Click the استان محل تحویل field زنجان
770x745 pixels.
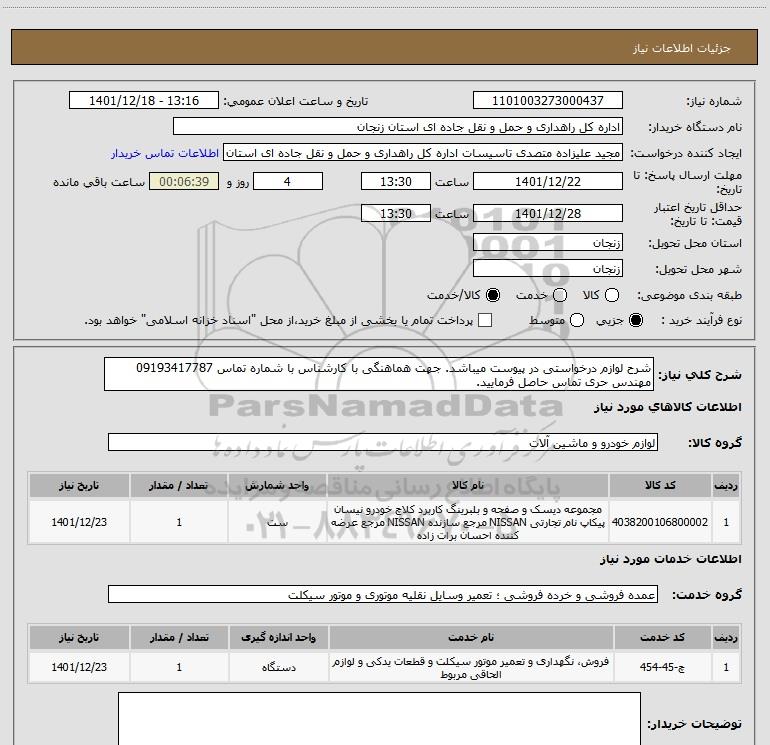tap(548, 242)
